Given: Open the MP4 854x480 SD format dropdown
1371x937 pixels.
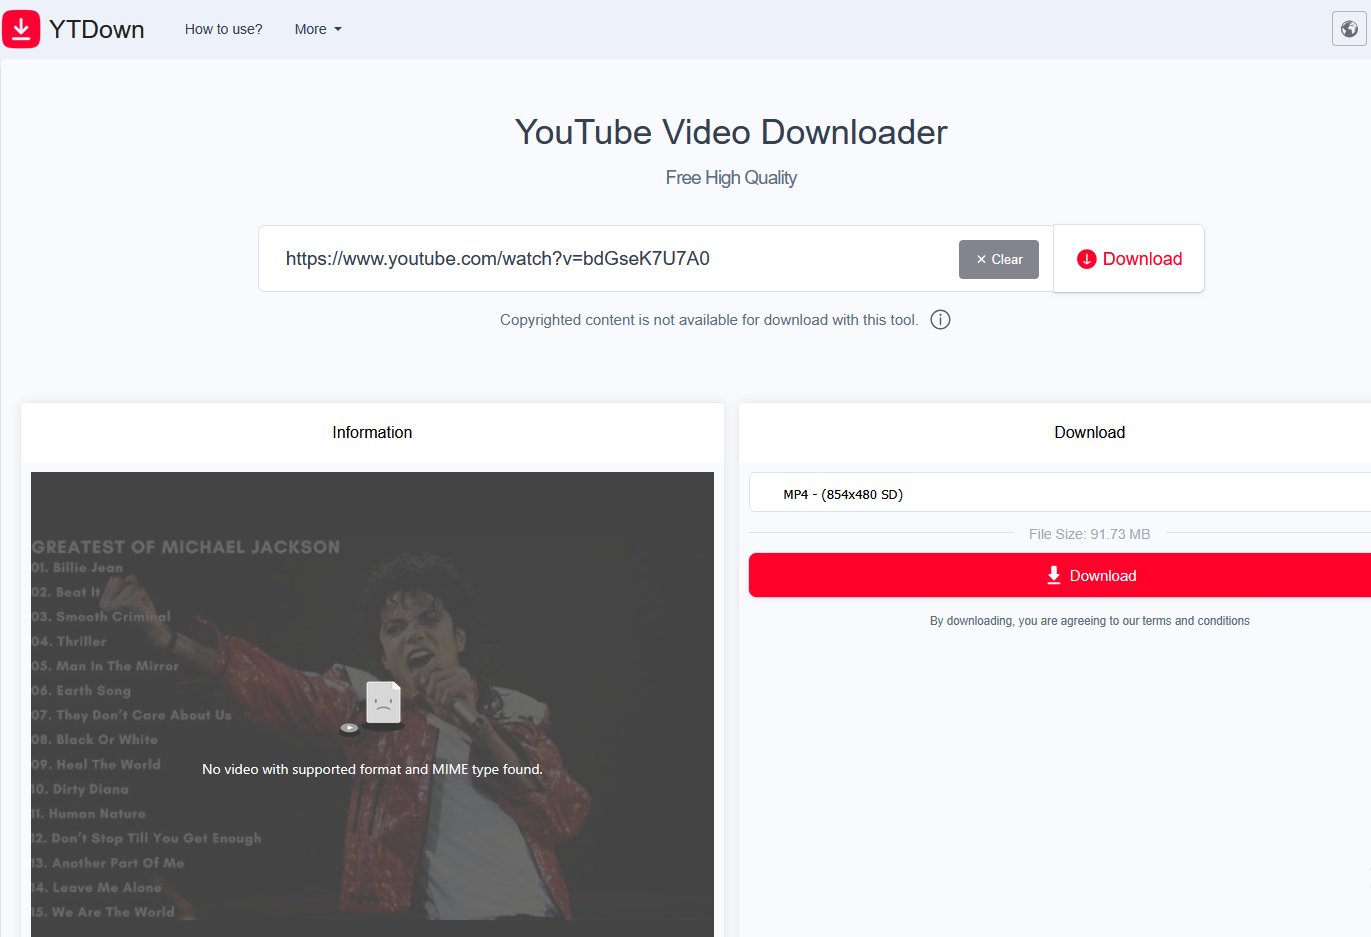Looking at the screenshot, I should coord(1060,494).
